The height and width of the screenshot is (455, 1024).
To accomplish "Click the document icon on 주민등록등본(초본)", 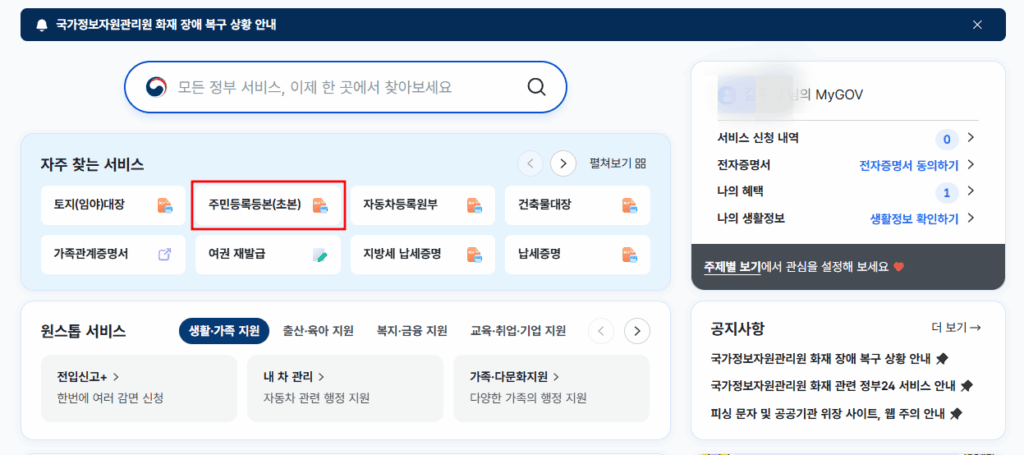I will click(x=320, y=206).
